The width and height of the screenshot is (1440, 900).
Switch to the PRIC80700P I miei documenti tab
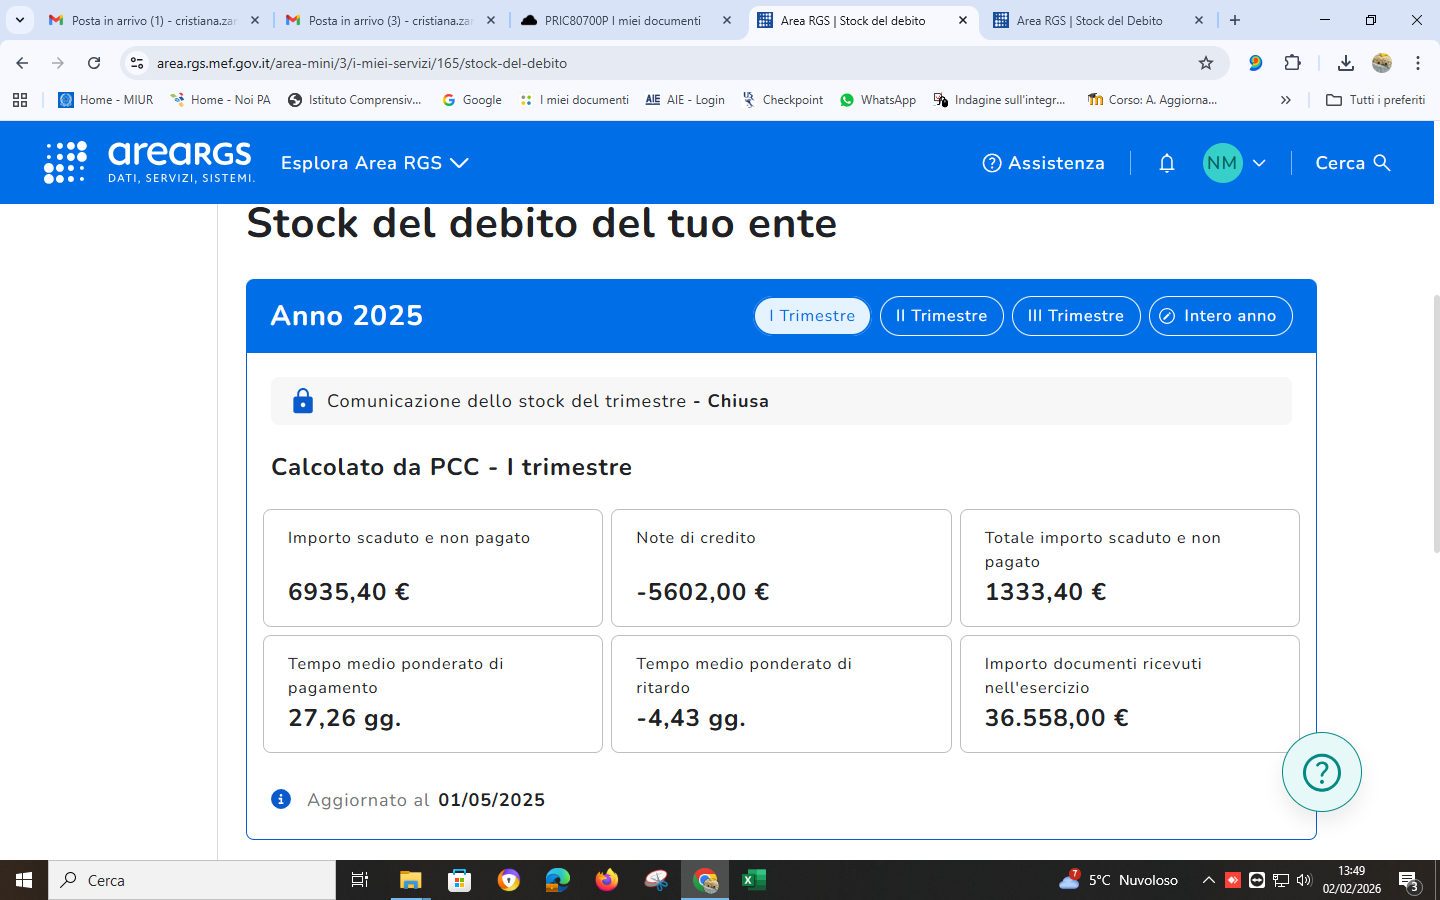click(x=622, y=20)
